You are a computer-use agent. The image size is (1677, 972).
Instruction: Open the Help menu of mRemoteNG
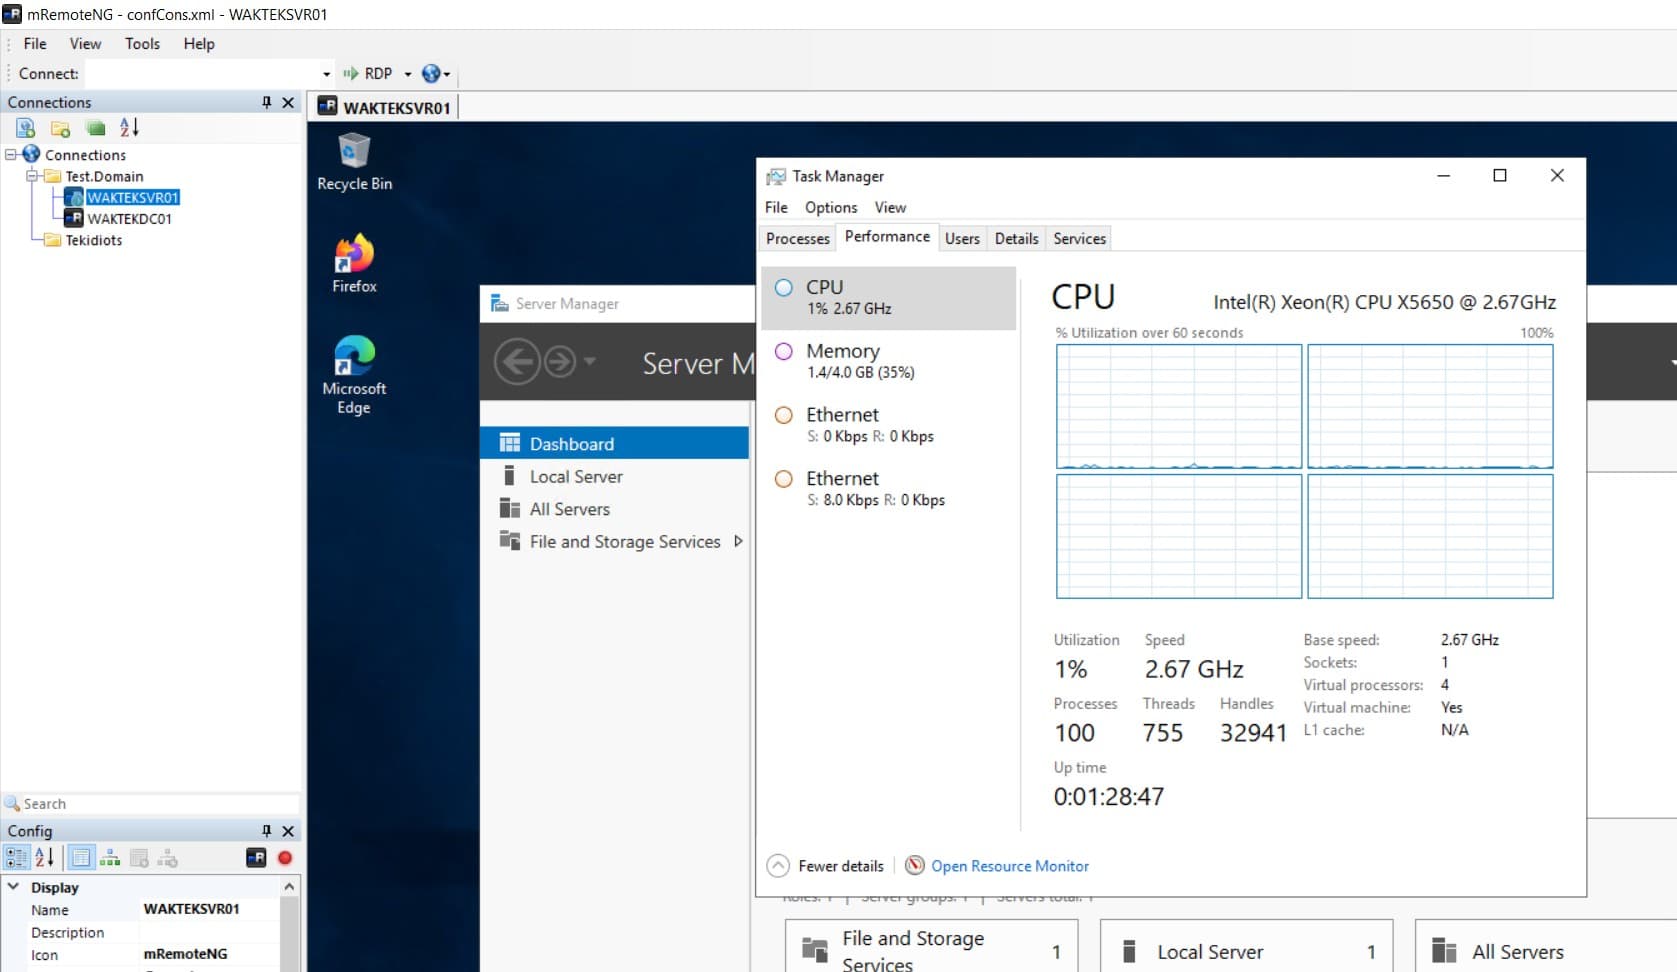point(199,44)
